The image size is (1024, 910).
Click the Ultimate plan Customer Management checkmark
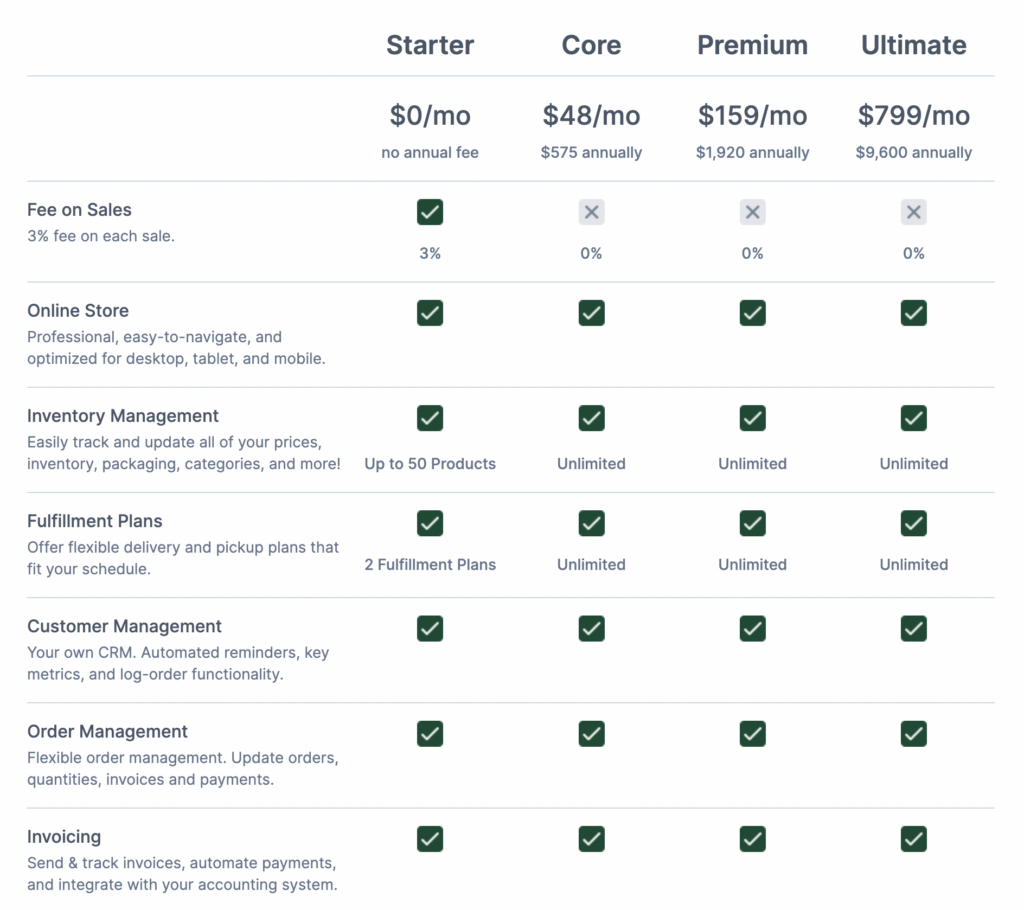point(913,628)
